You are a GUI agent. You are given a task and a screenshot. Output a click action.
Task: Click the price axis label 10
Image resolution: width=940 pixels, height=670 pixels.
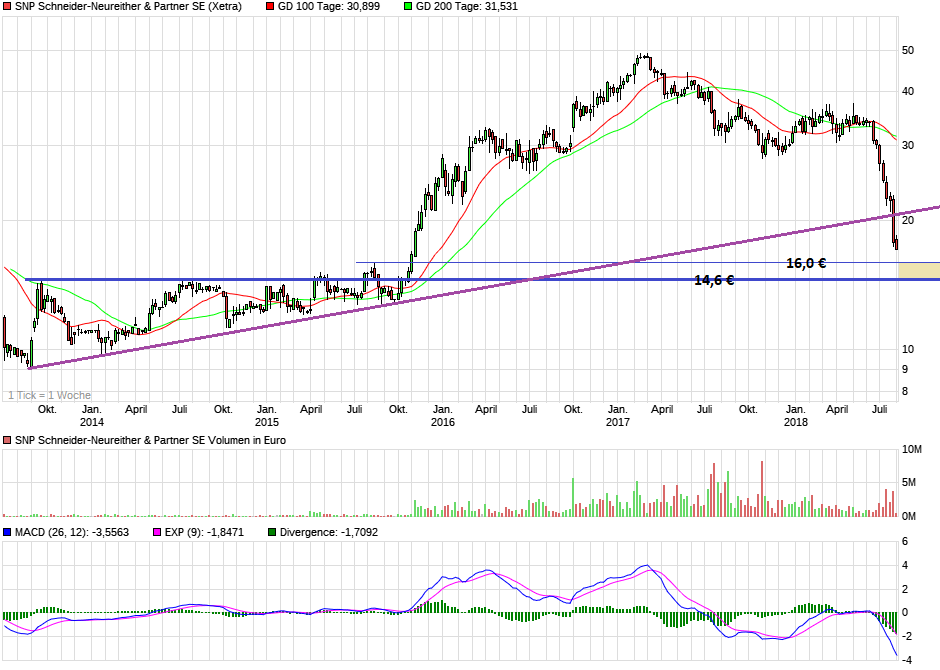pos(908,349)
